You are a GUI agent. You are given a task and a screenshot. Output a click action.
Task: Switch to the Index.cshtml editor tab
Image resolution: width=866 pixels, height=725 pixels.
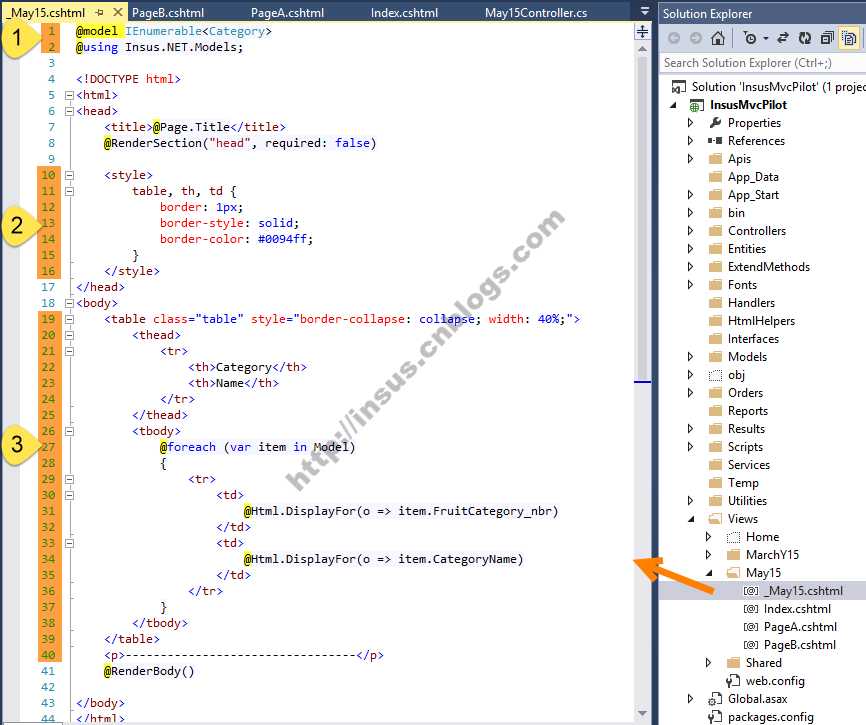(x=404, y=13)
